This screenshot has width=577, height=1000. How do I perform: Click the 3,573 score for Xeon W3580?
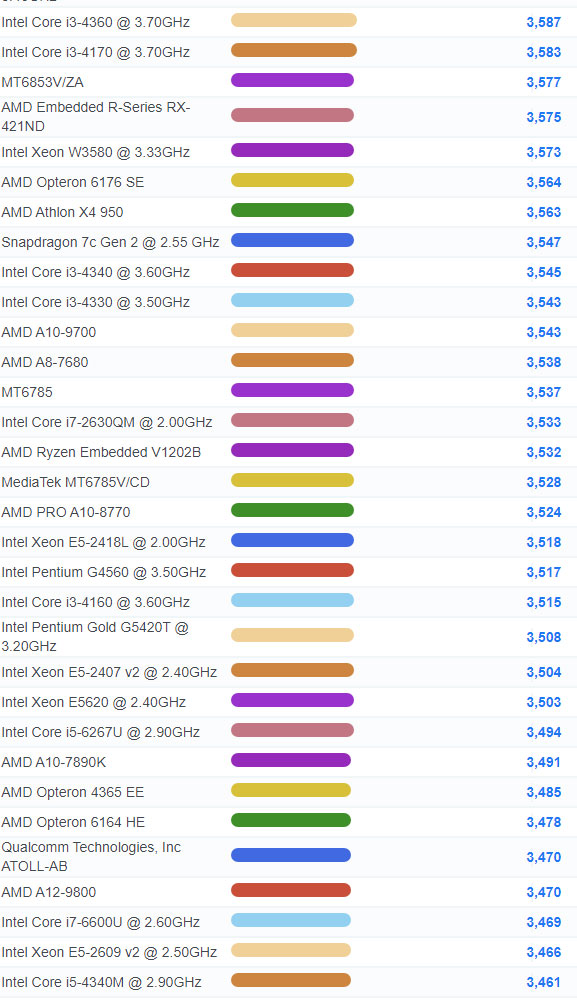click(544, 152)
